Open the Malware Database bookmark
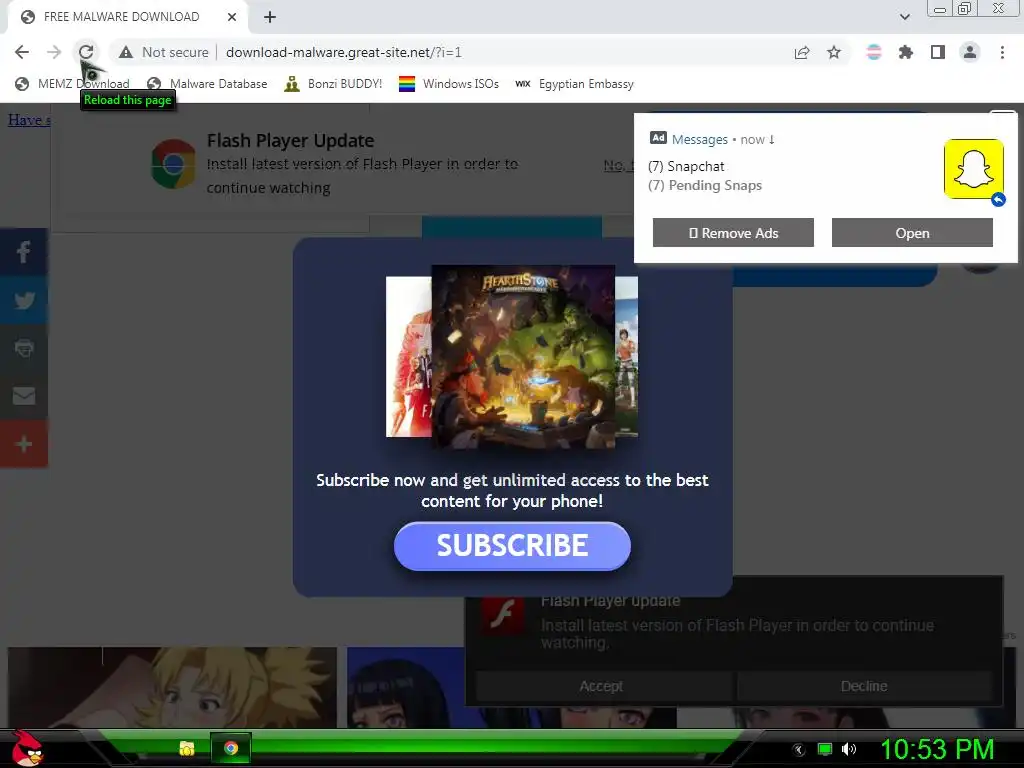Viewport: 1024px width, 768px height. tap(207, 84)
